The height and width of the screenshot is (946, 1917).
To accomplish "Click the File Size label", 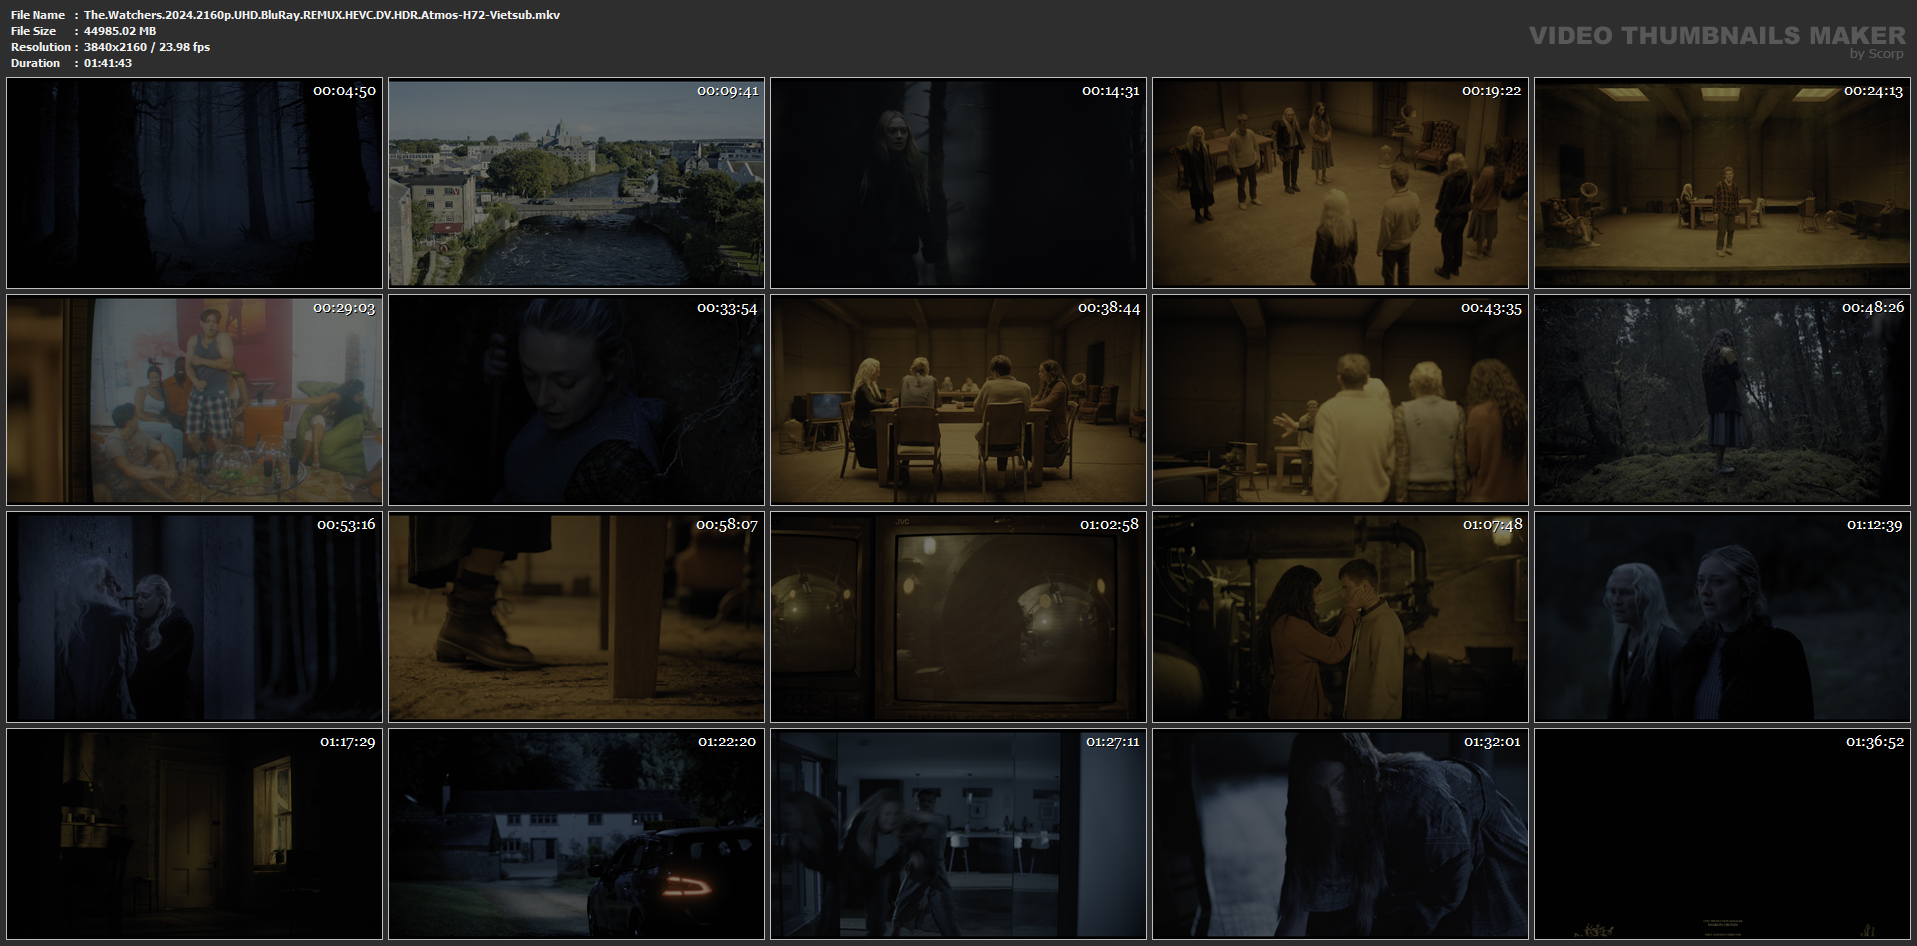I will click(34, 31).
